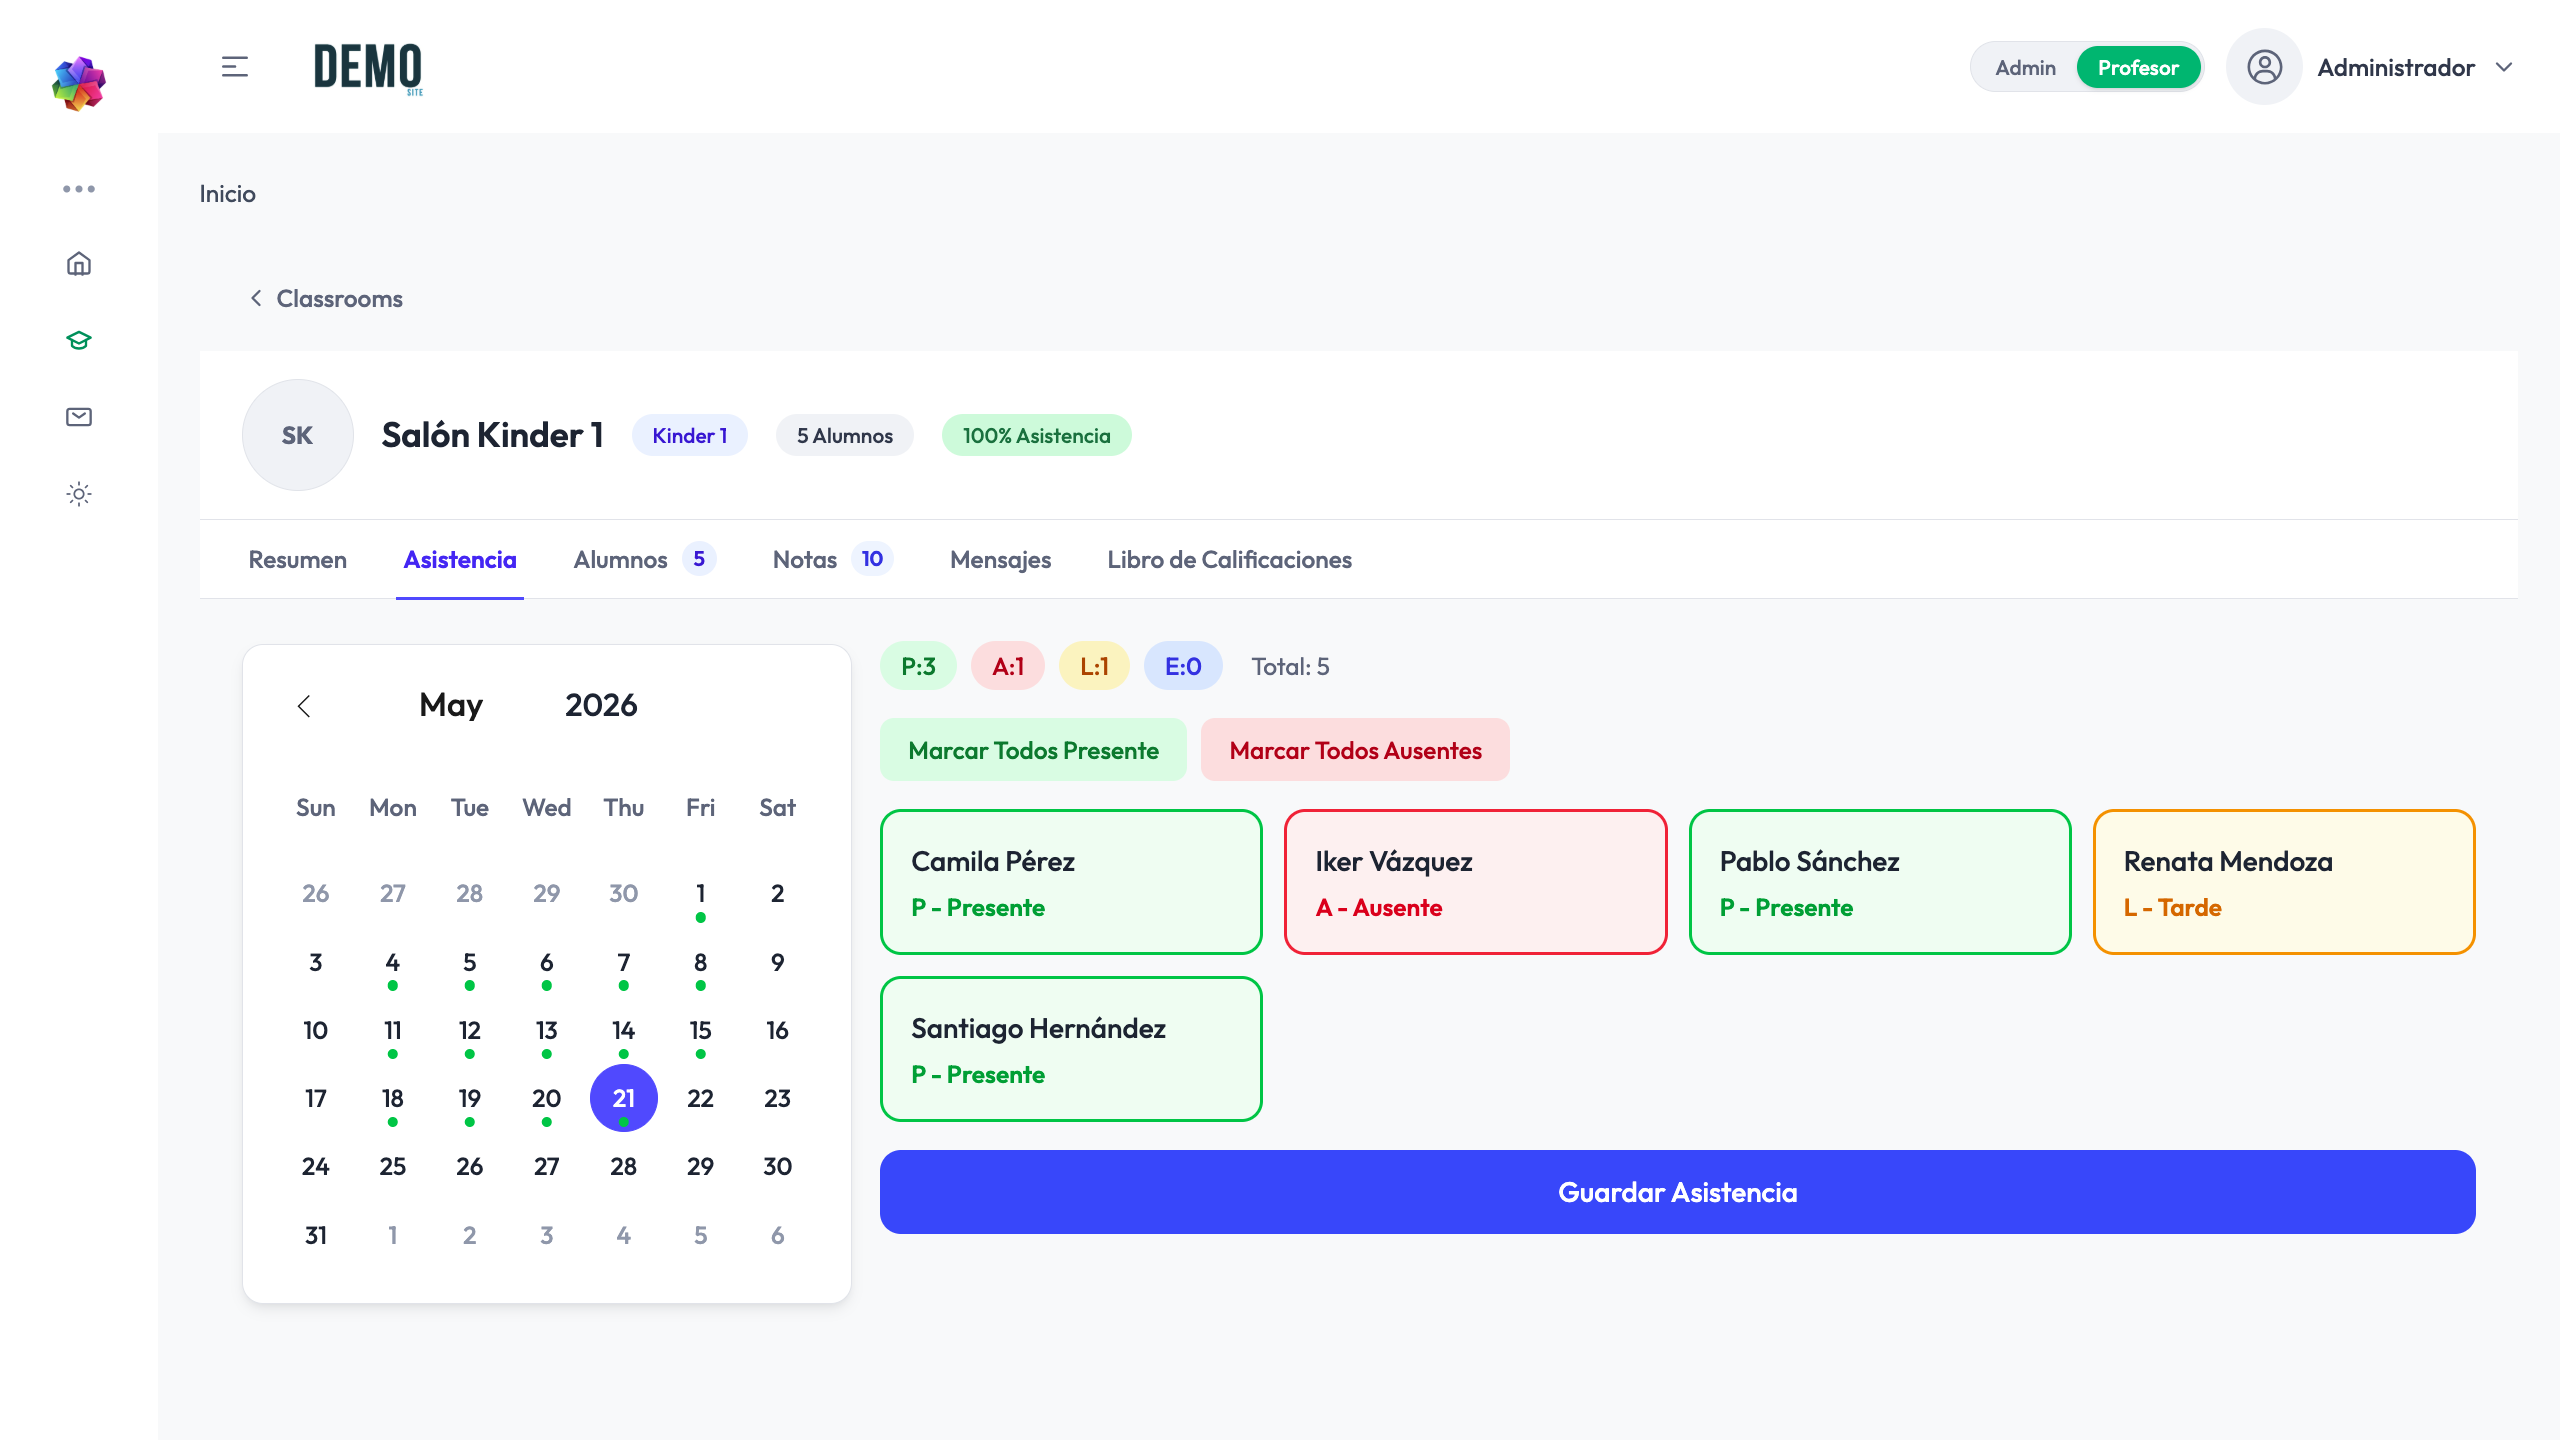Open the Alumnos tab
The width and height of the screenshot is (2560, 1440).
point(645,560)
